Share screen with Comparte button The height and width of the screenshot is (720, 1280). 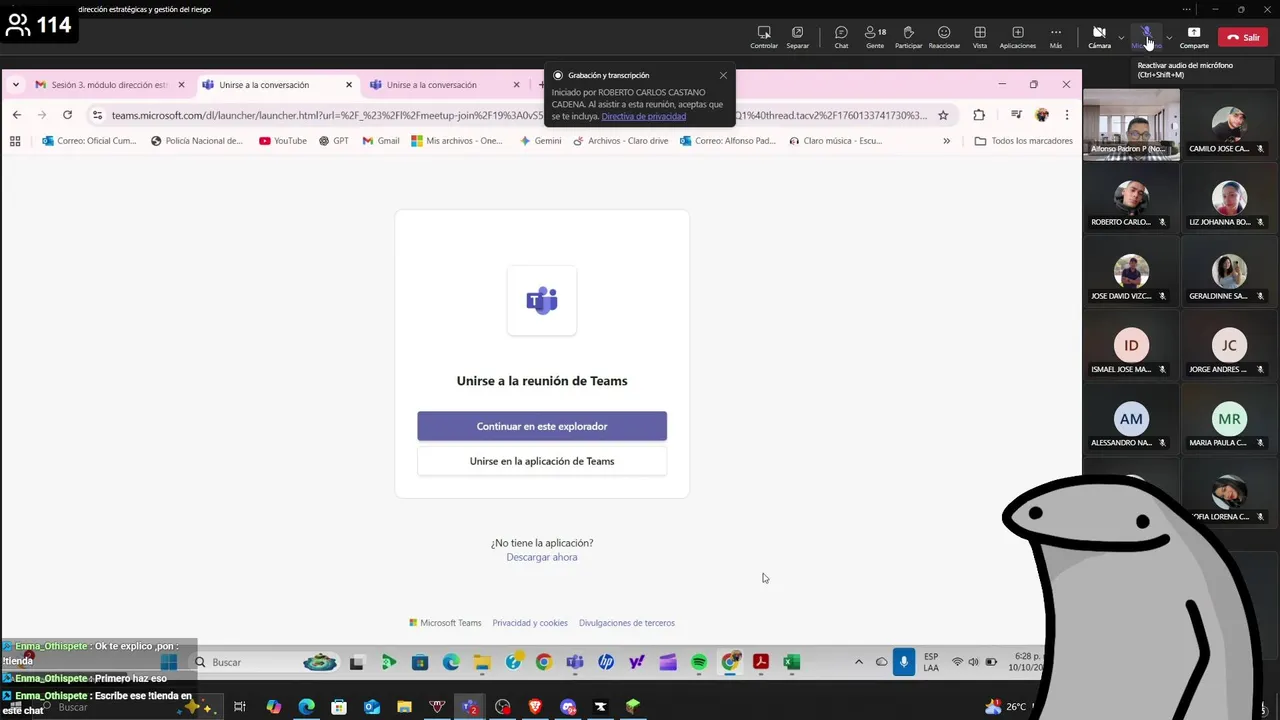coord(1194,37)
